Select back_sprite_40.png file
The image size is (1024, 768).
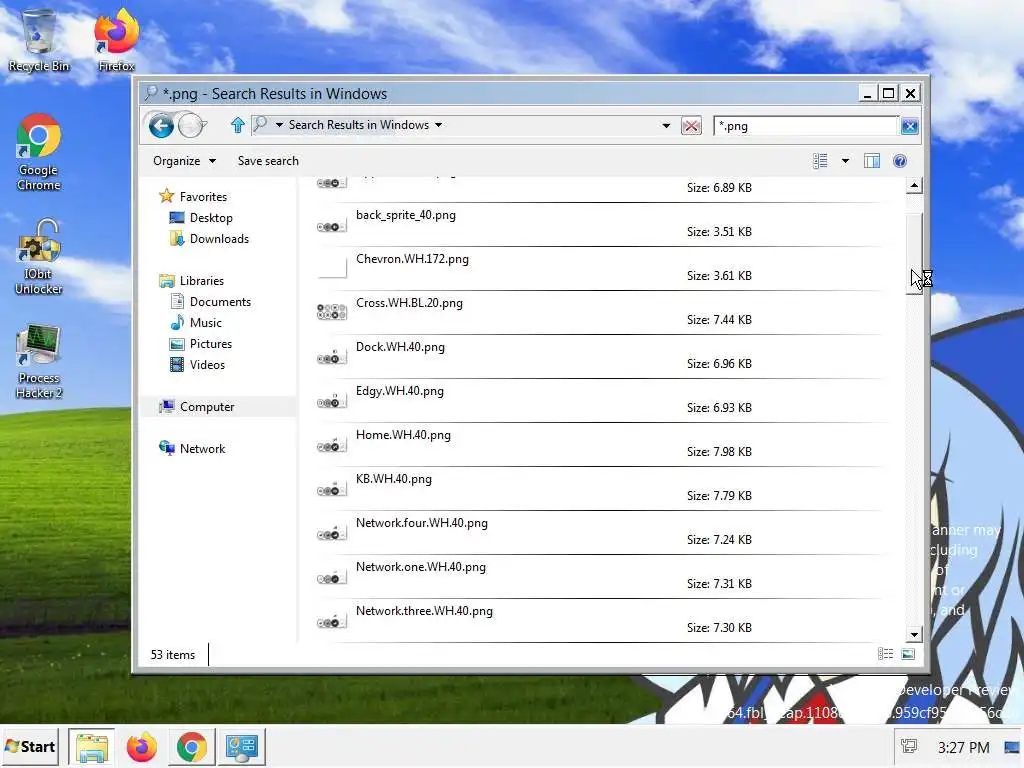point(601,224)
